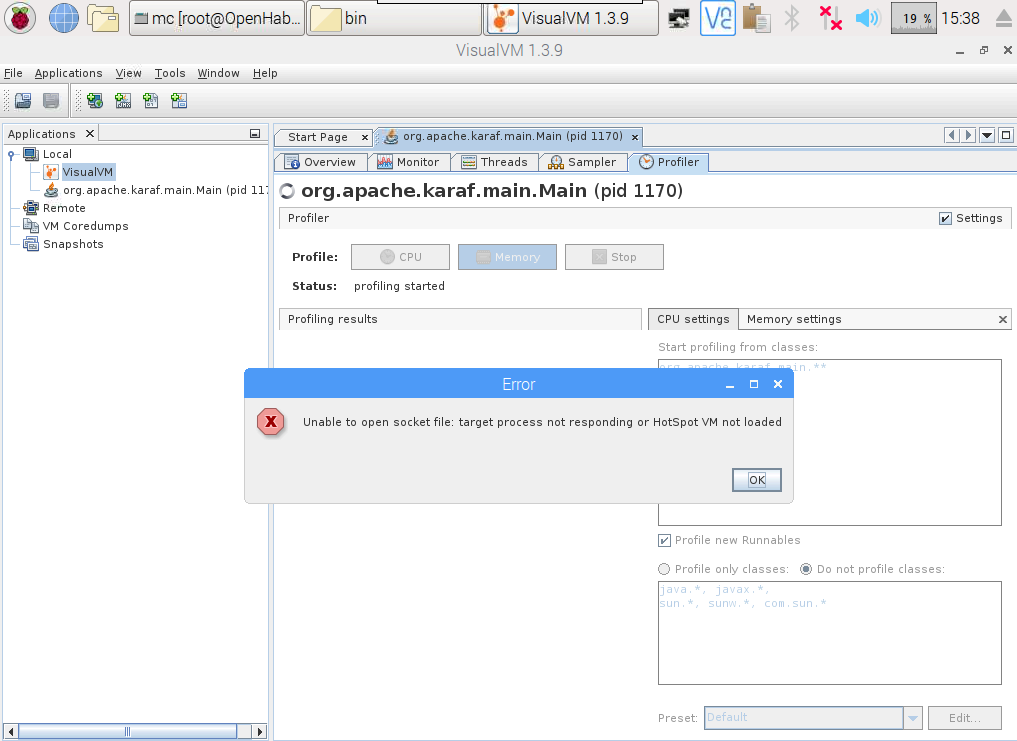This screenshot has width=1017, height=741.
Task: Click the Load snapshot toolbar icon
Action: tap(23, 101)
